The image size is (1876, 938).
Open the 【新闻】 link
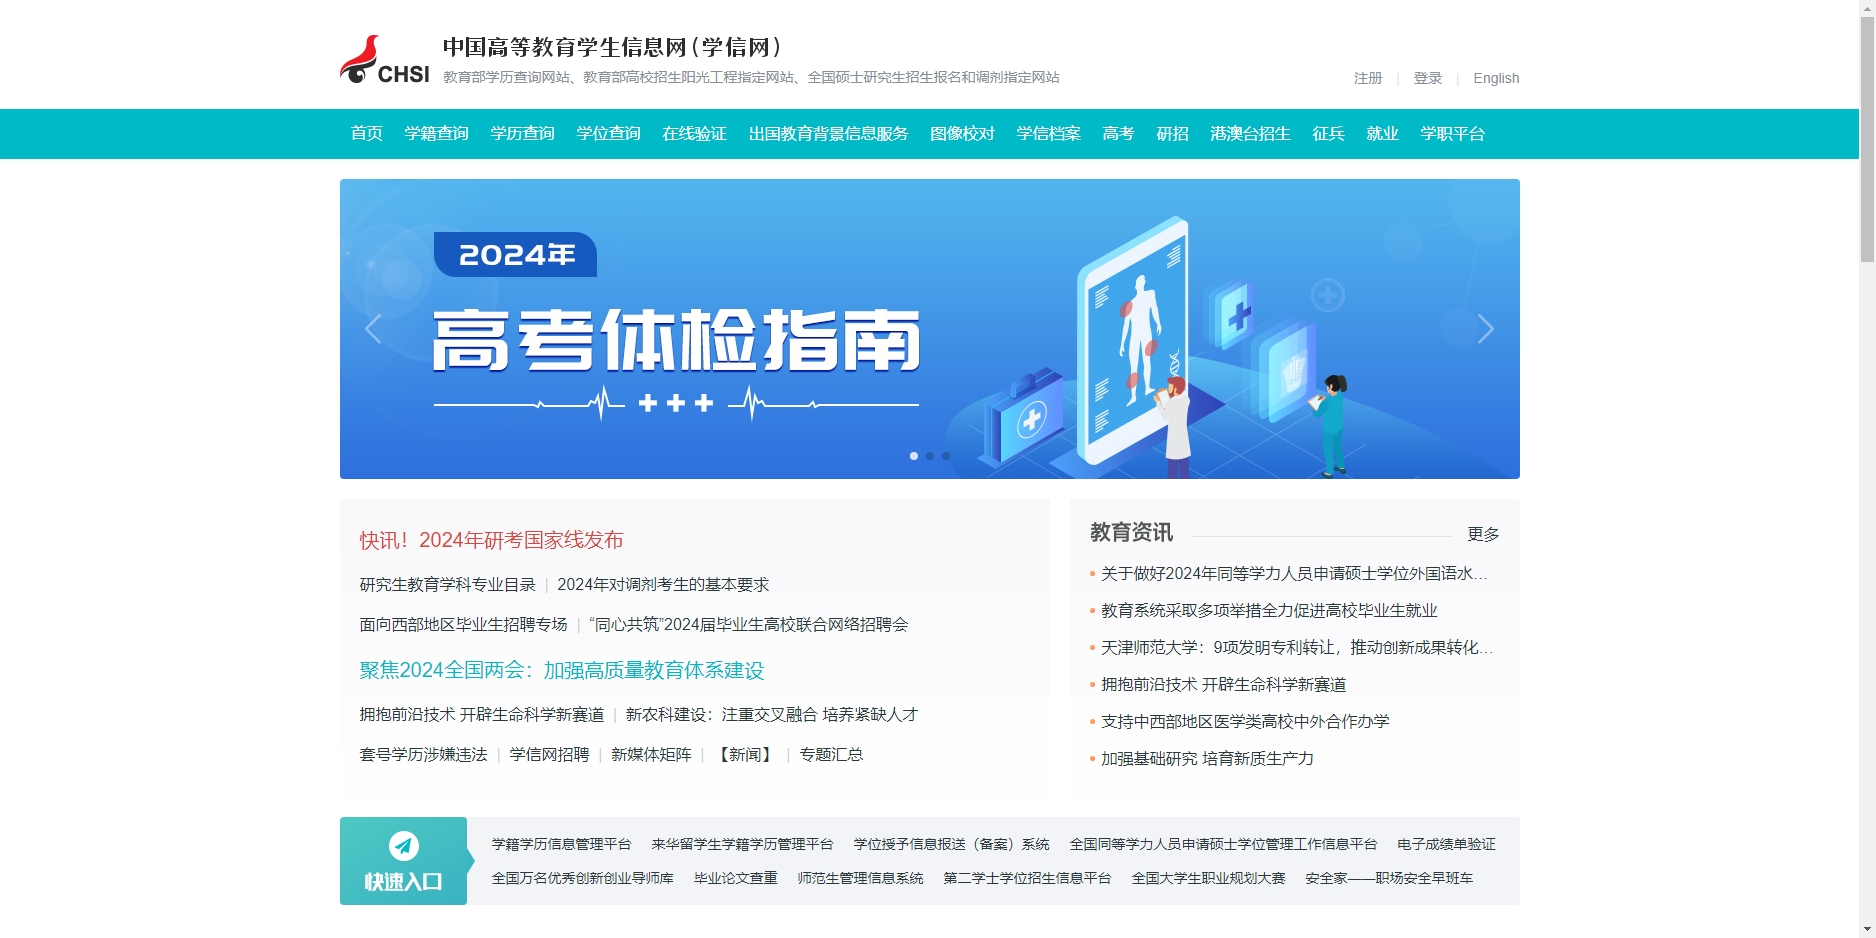tap(745, 754)
